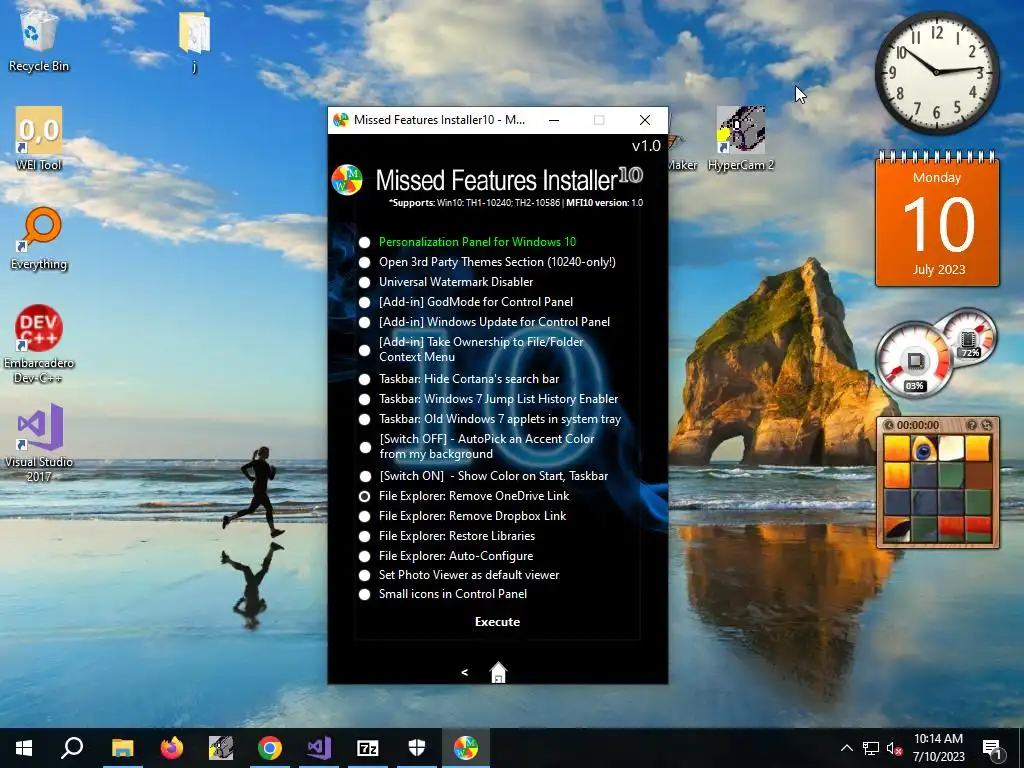
Task: Open taskbar Search magnifier
Action: 72,748
